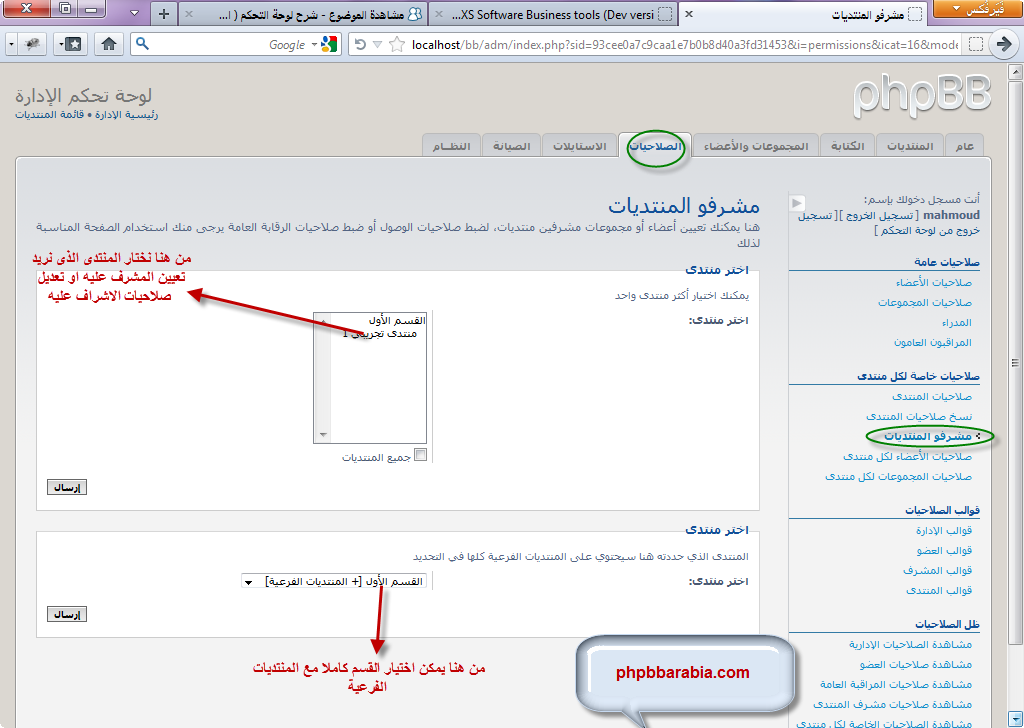Viewport: 1024px width, 728px height.
Task: Open المدراء sidebar link
Action: pyautogui.click(x=956, y=323)
